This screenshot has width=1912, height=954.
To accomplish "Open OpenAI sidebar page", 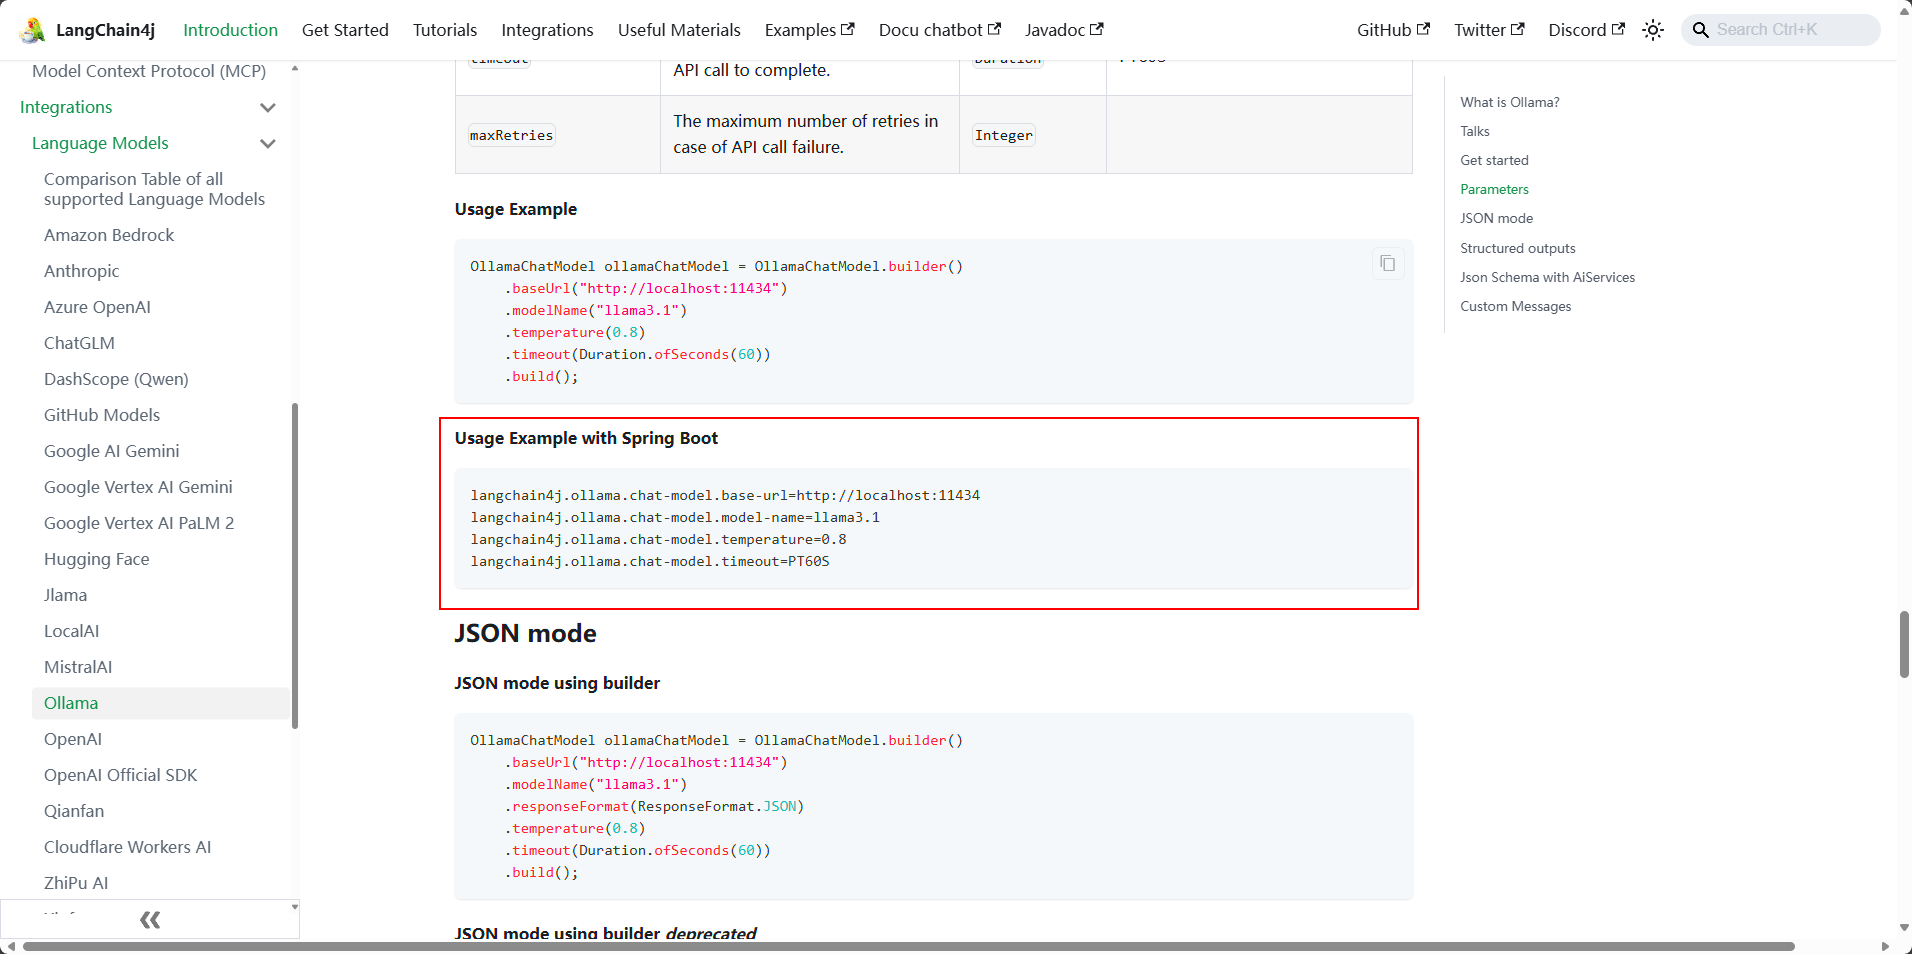I will click(73, 739).
